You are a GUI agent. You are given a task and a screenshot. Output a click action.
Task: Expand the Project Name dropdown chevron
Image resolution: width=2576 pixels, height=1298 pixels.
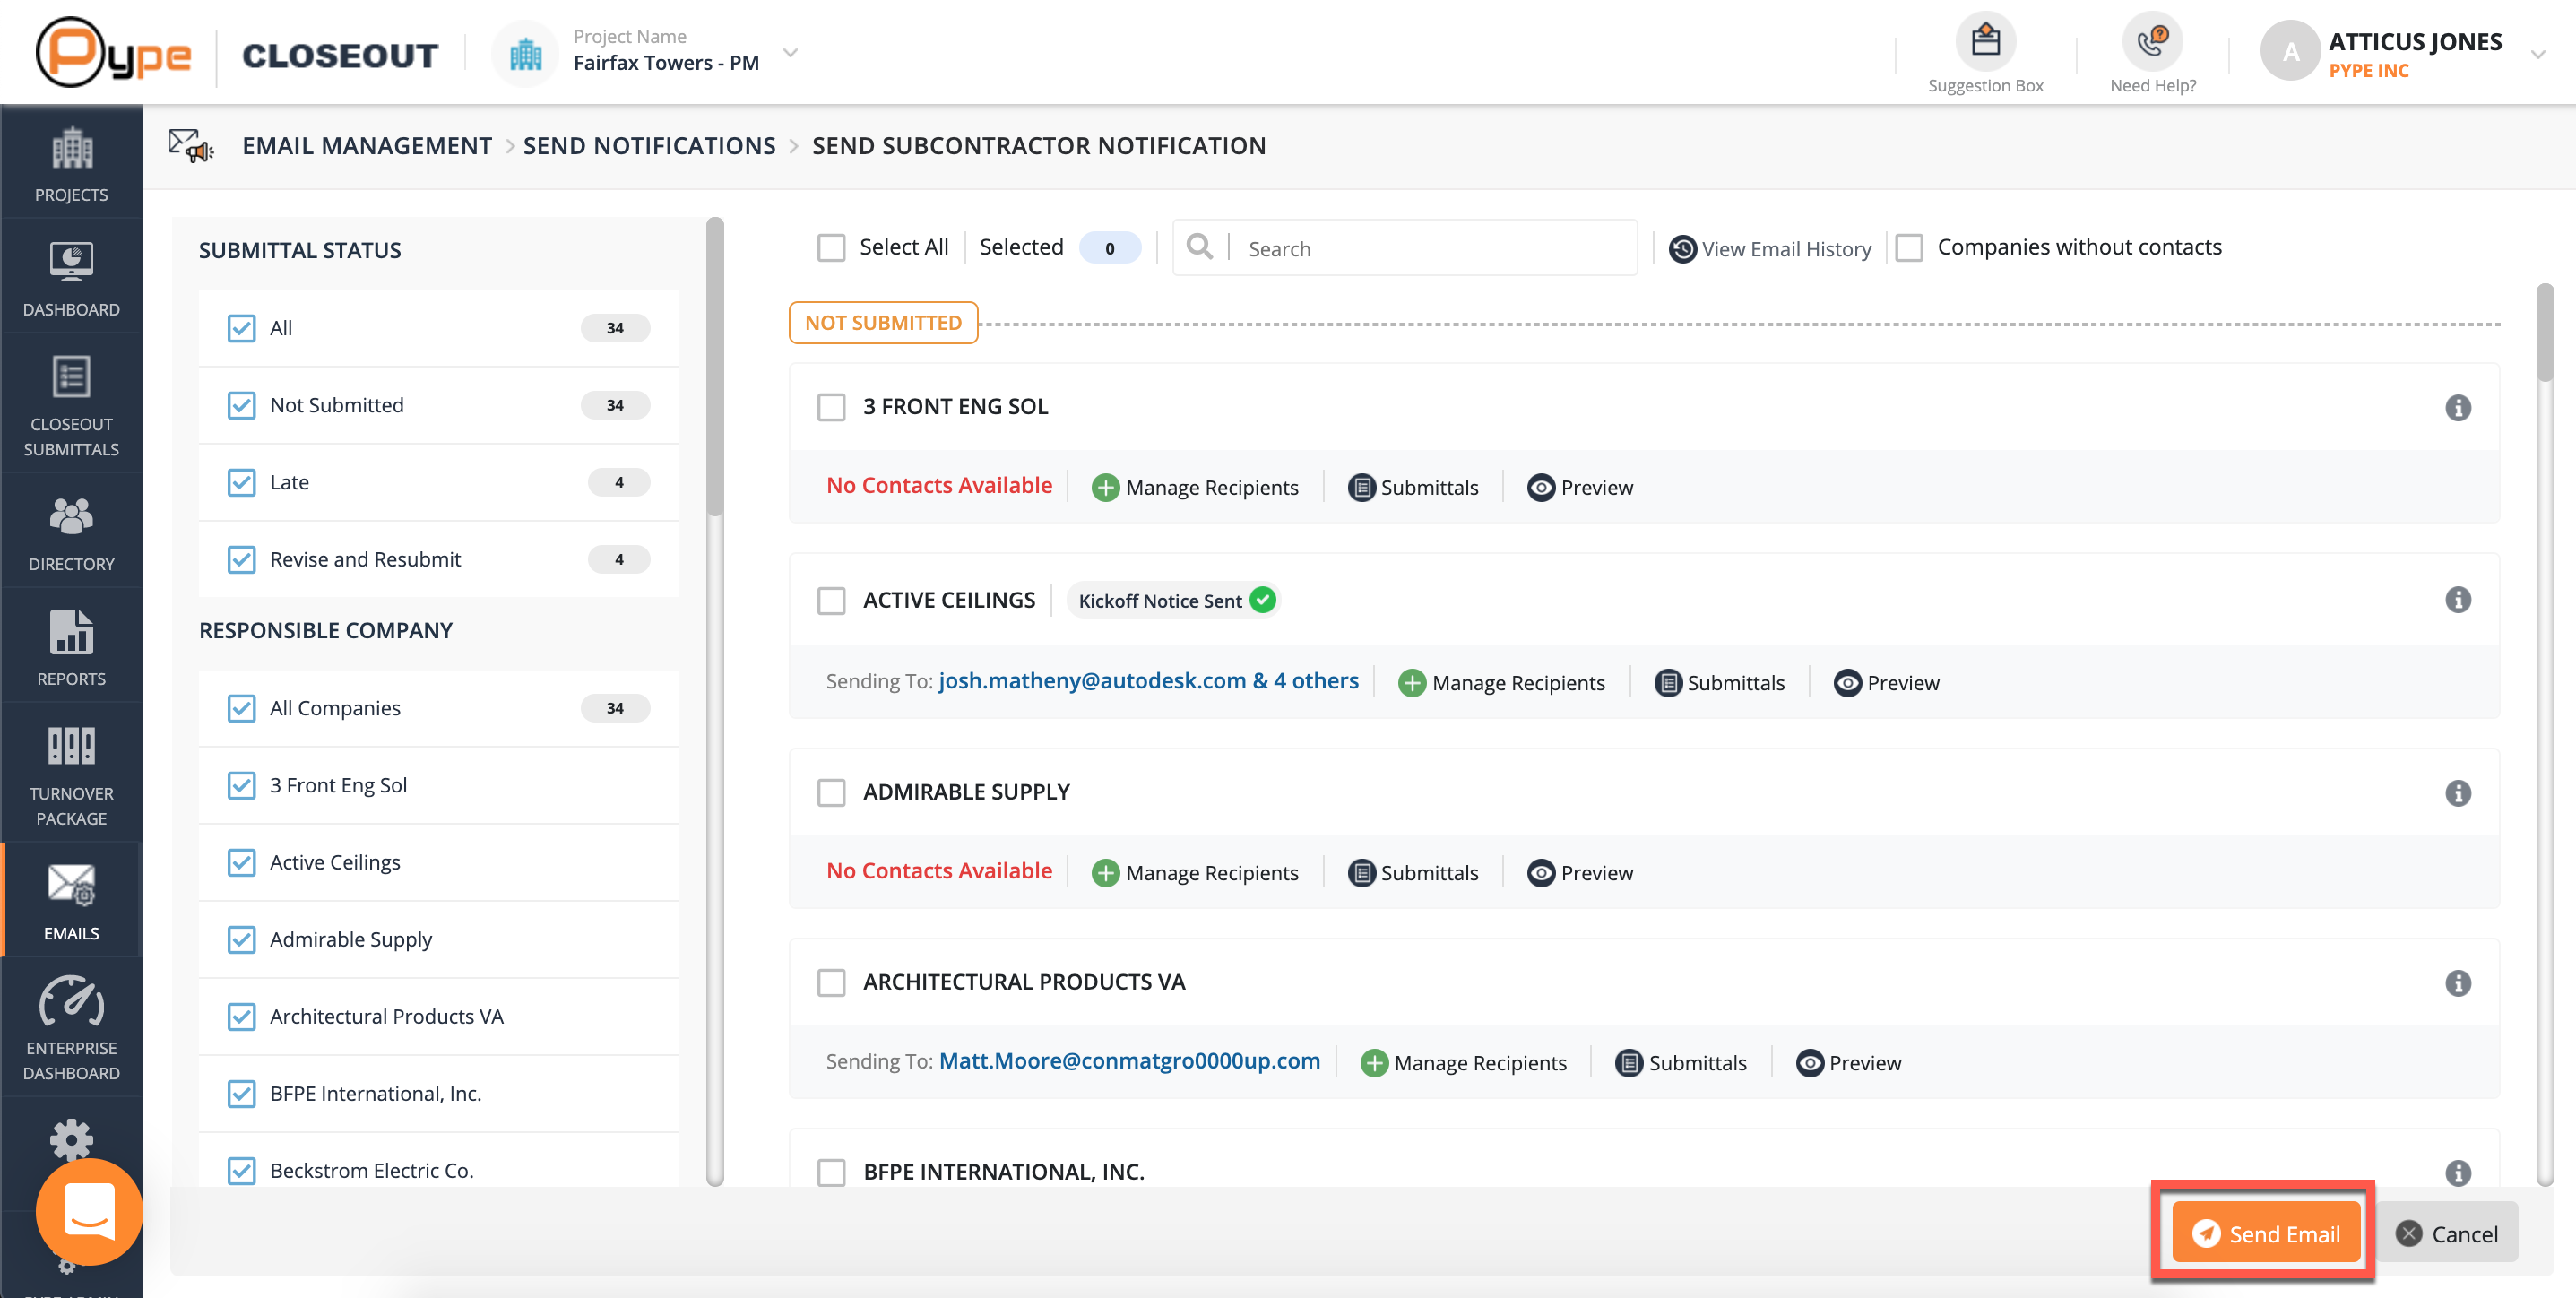tap(790, 52)
